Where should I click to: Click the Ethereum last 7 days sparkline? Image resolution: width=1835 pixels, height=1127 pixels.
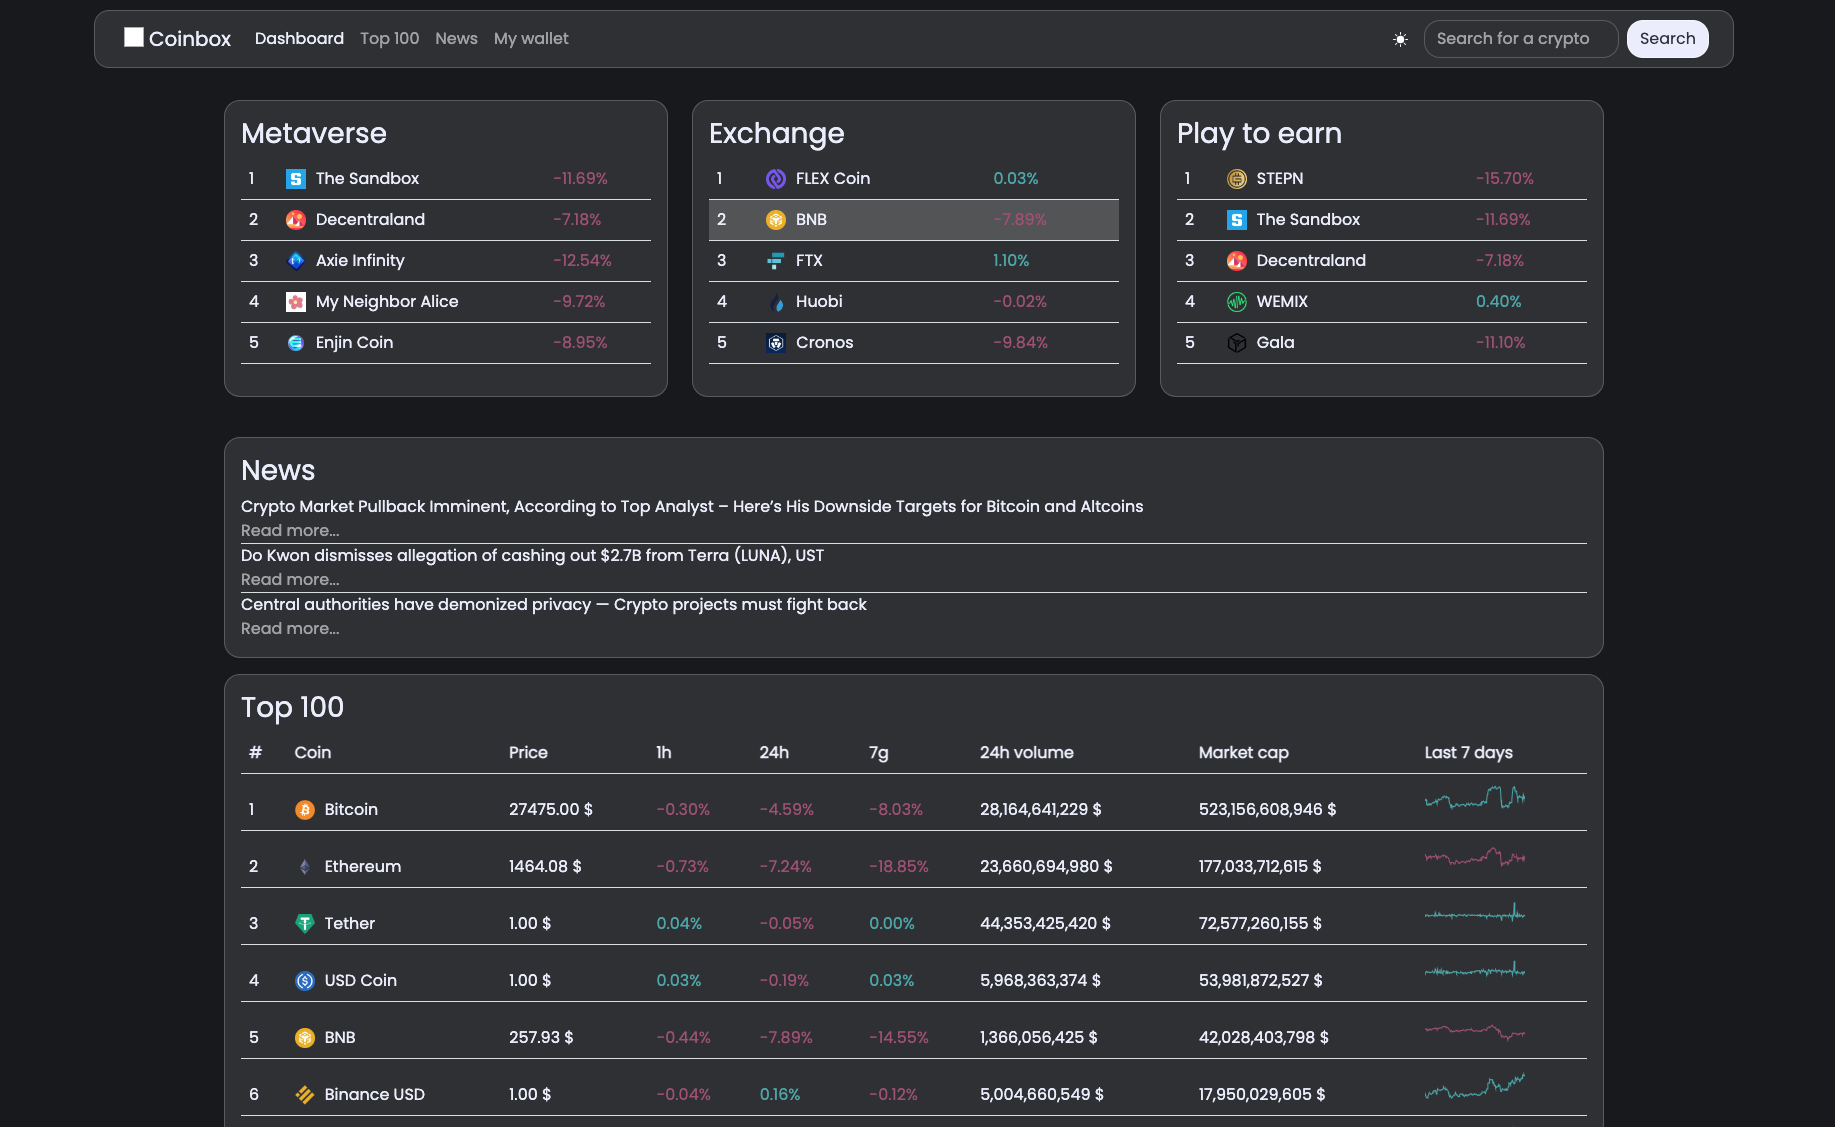[x=1475, y=857]
